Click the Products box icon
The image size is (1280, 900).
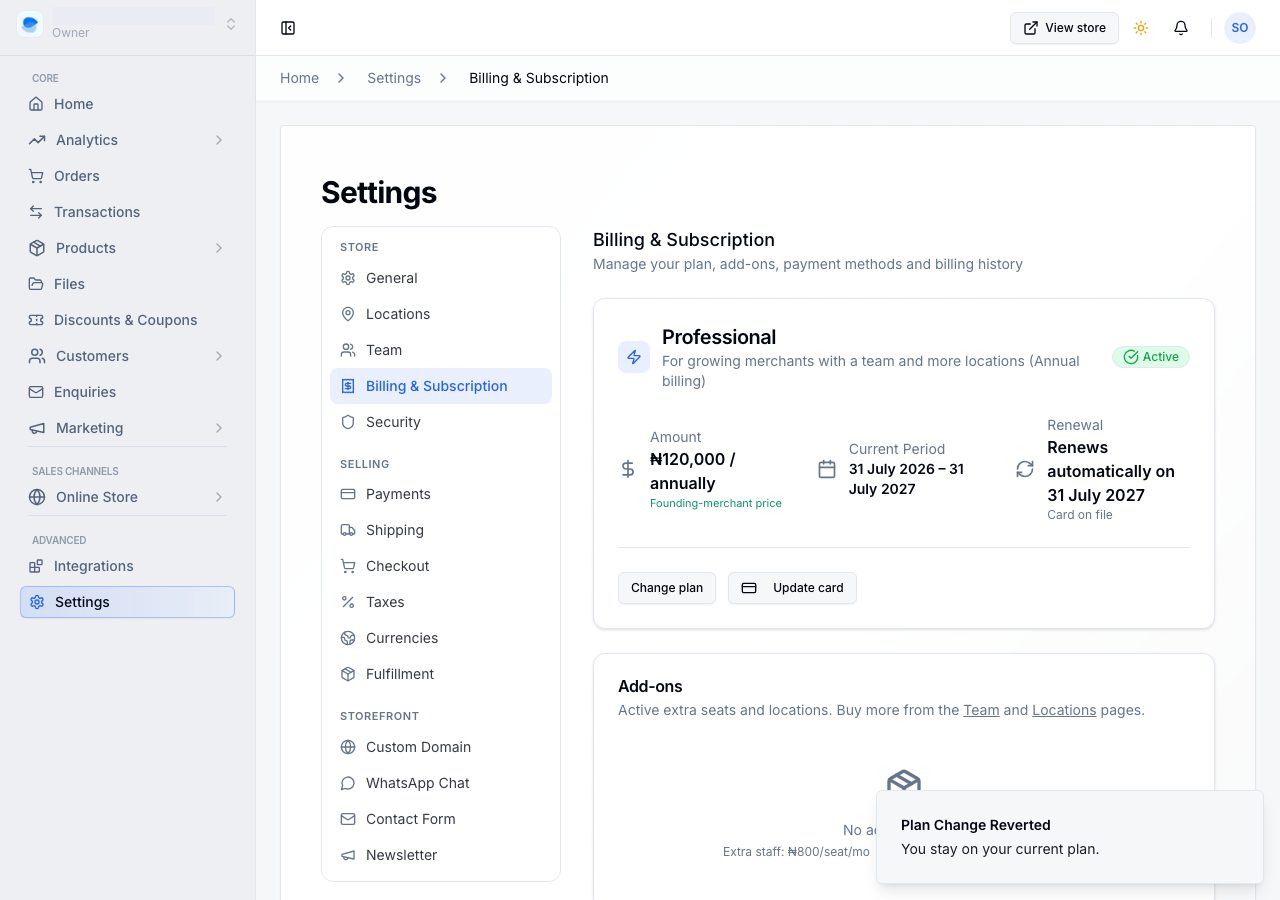[x=37, y=248]
